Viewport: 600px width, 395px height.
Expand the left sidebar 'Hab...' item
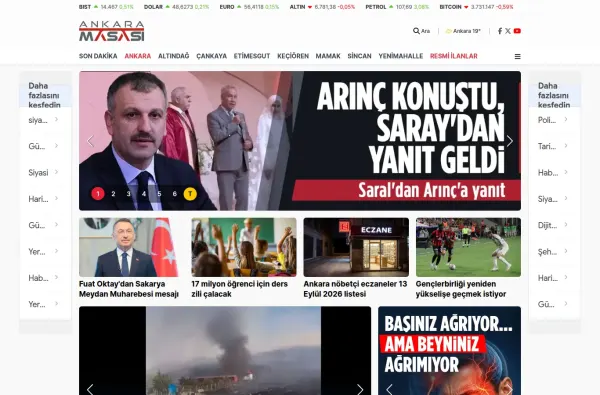click(x=45, y=278)
